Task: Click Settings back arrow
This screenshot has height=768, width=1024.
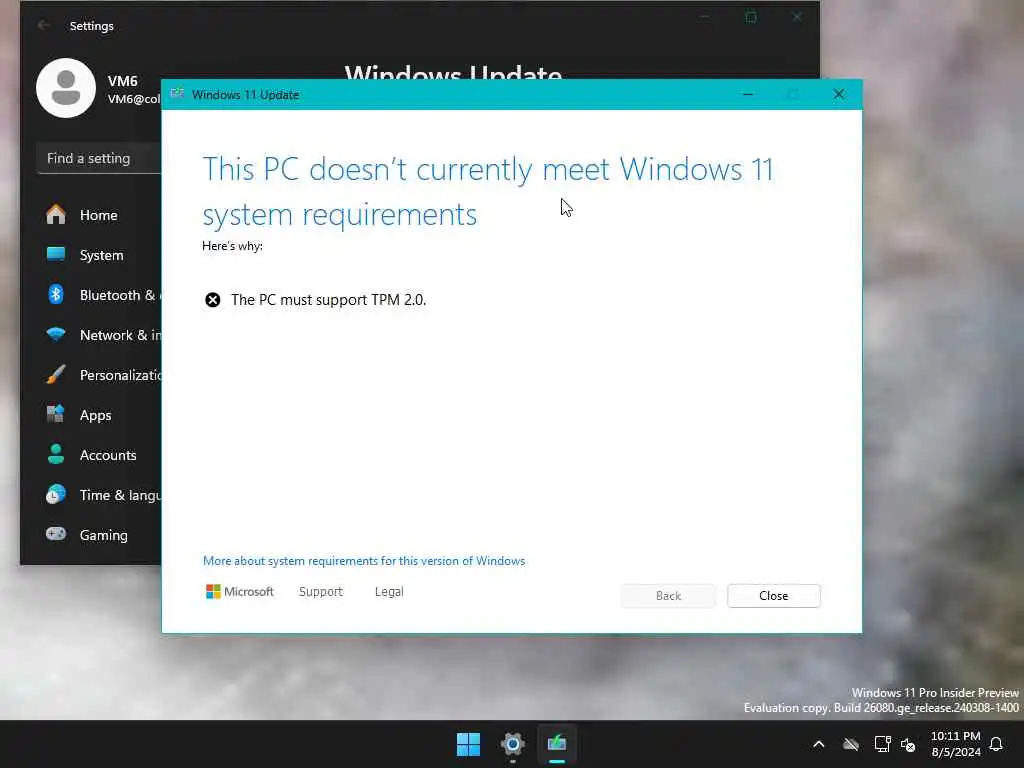Action: click(44, 25)
